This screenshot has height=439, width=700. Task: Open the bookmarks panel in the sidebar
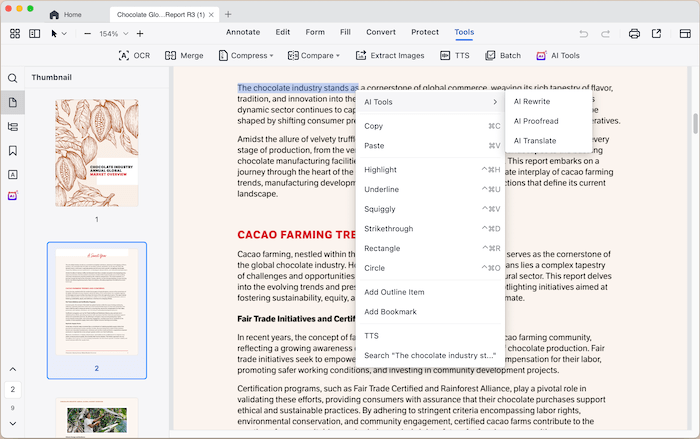click(13, 151)
